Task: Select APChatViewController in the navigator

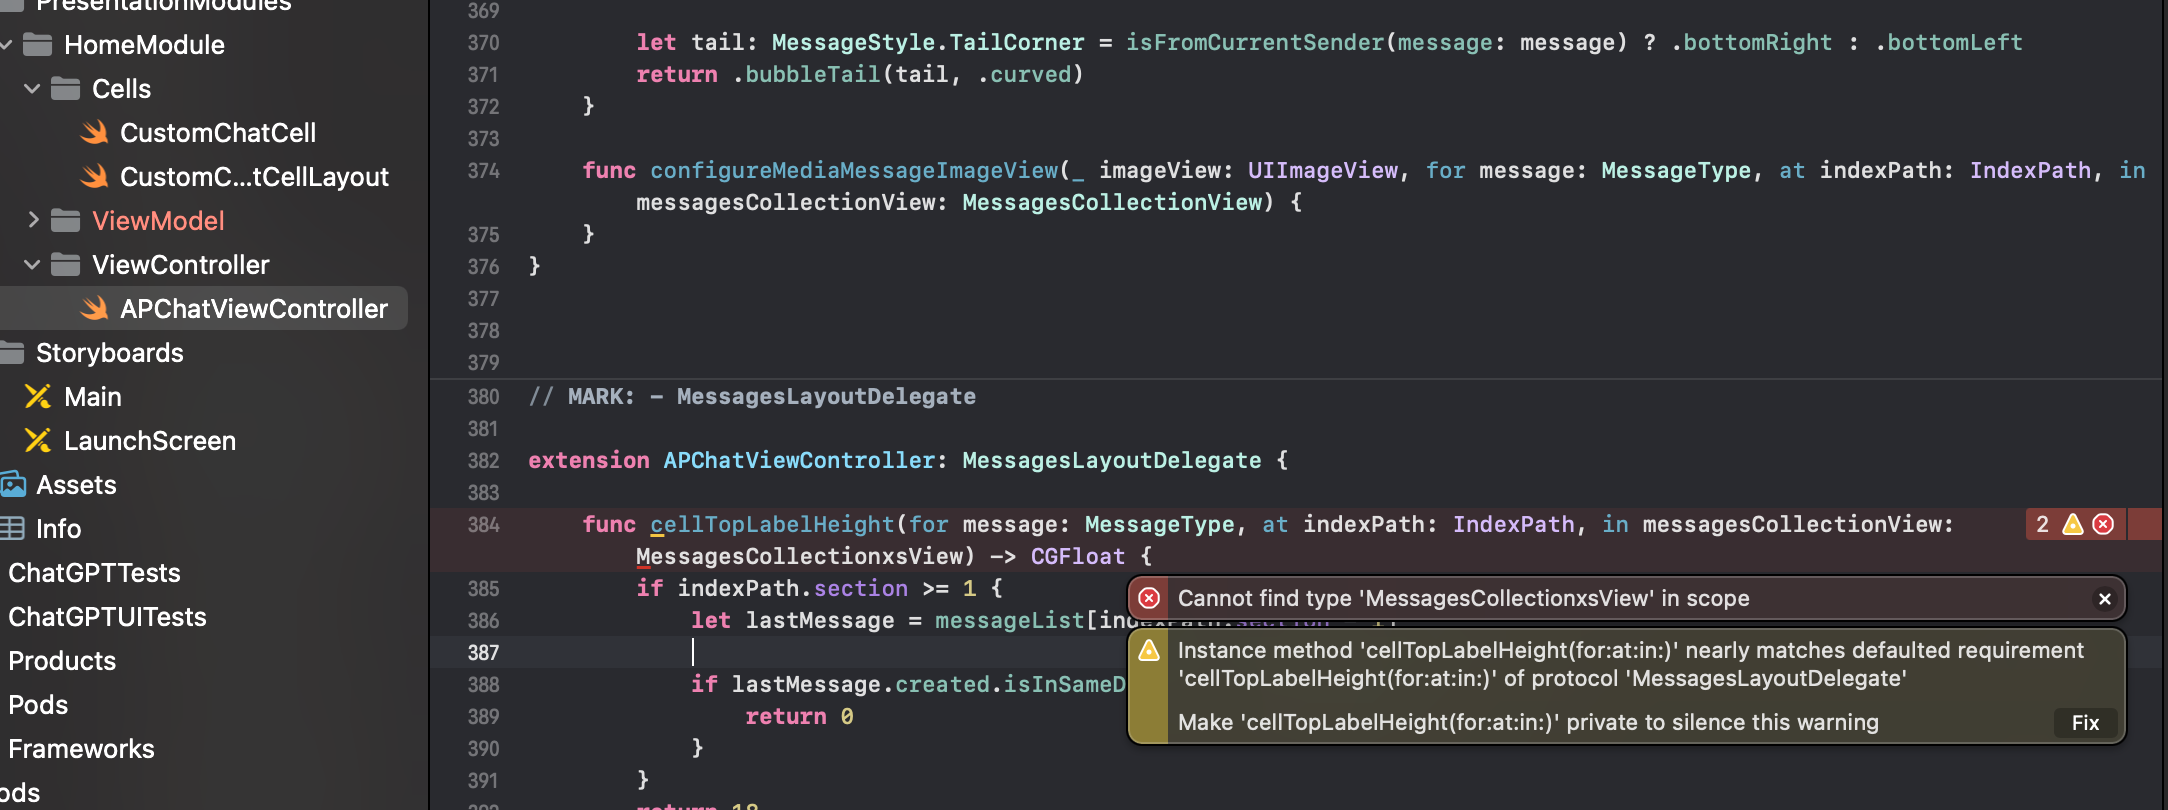Action: pos(254,309)
